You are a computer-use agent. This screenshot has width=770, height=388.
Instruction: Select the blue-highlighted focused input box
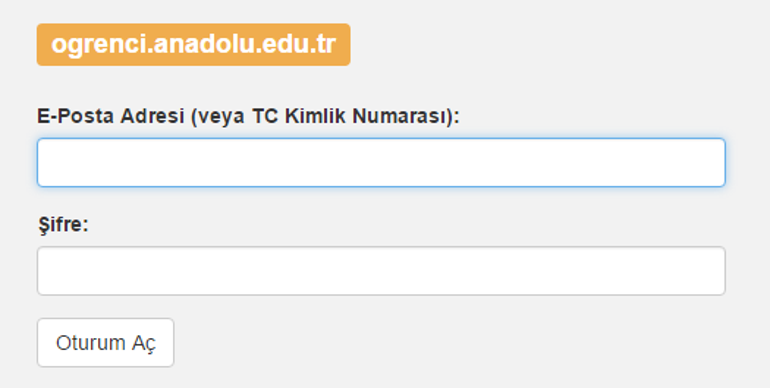pyautogui.click(x=381, y=163)
